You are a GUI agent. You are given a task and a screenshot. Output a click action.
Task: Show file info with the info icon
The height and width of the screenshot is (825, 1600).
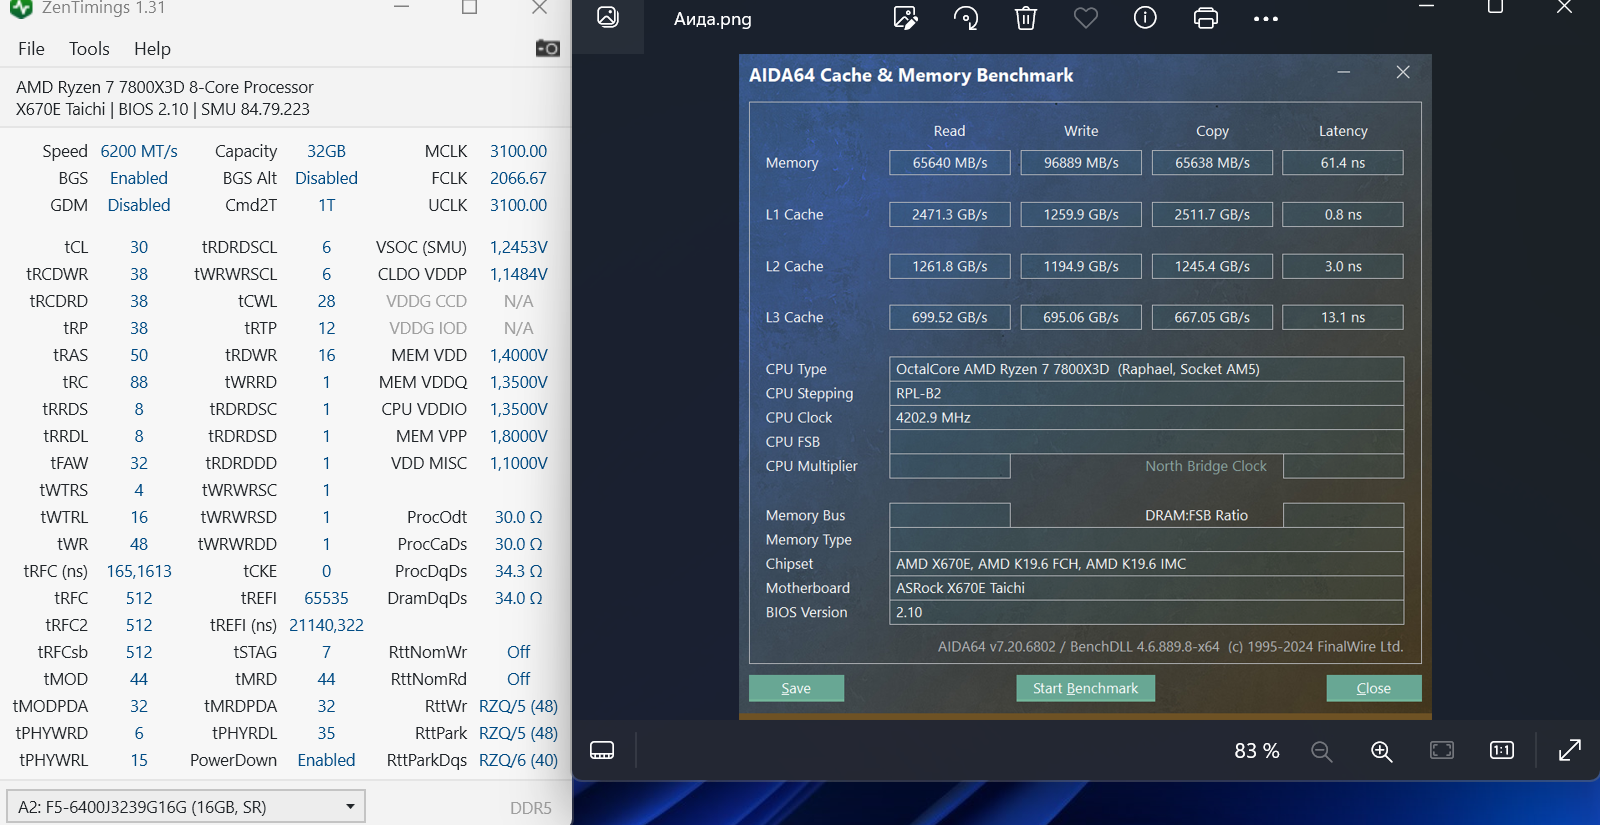pos(1145,18)
